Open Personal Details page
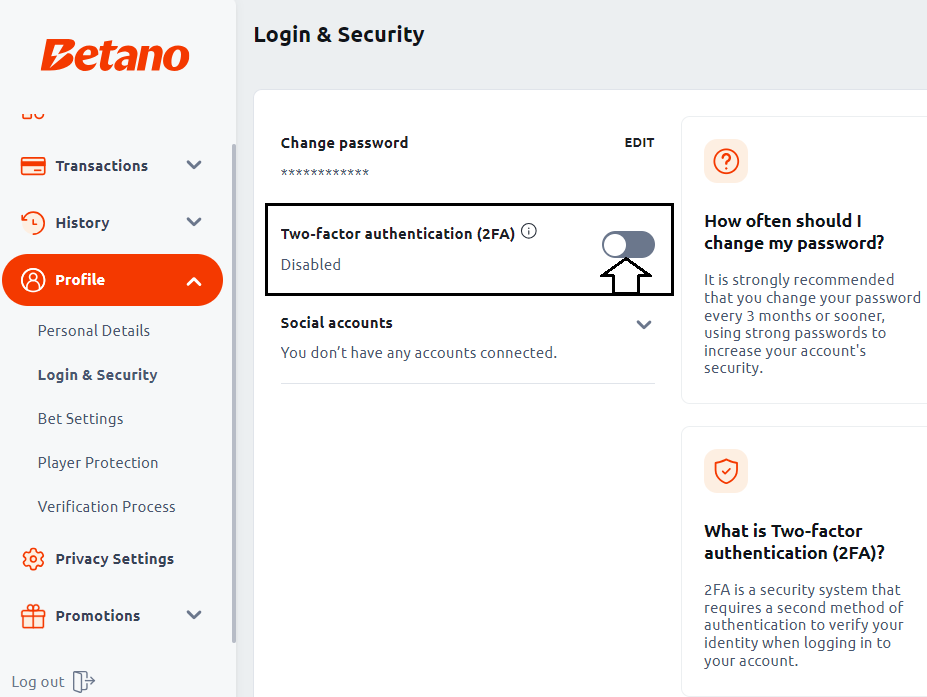Screen dimensions: 927x697 click(x=94, y=330)
